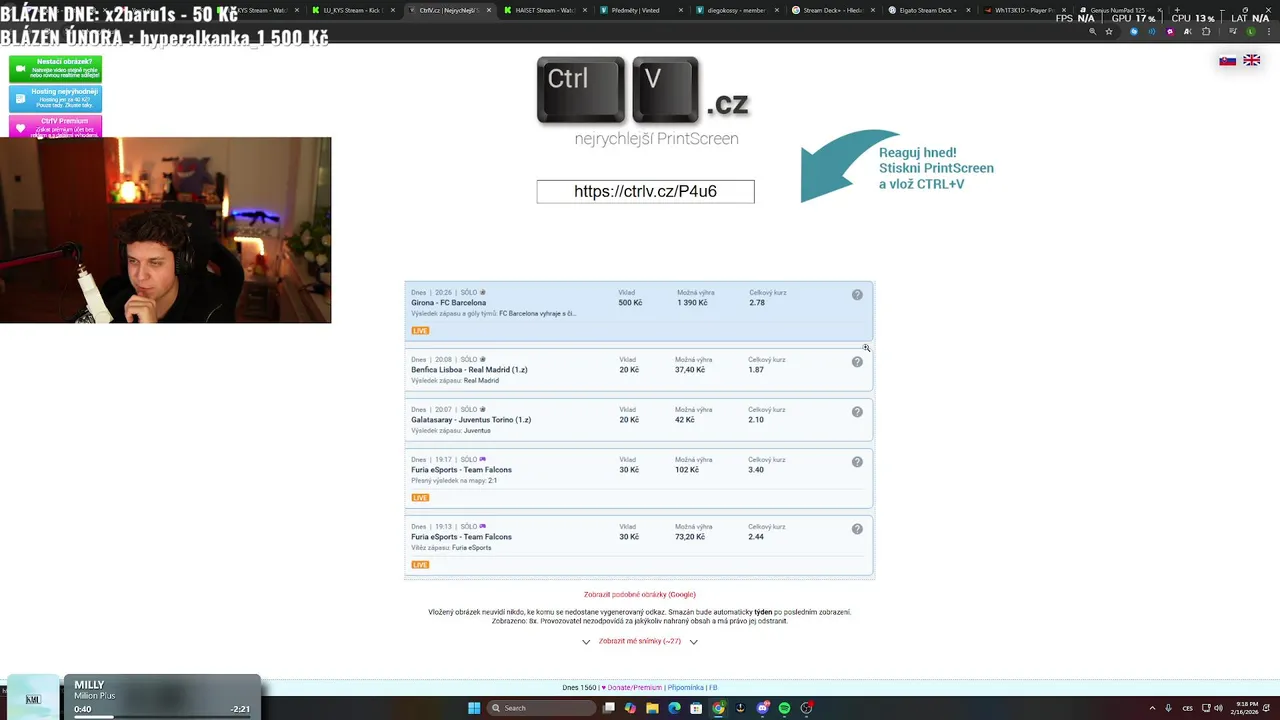
Task: Click 'Girona - FC Barcelona' match name
Action: click(x=448, y=303)
